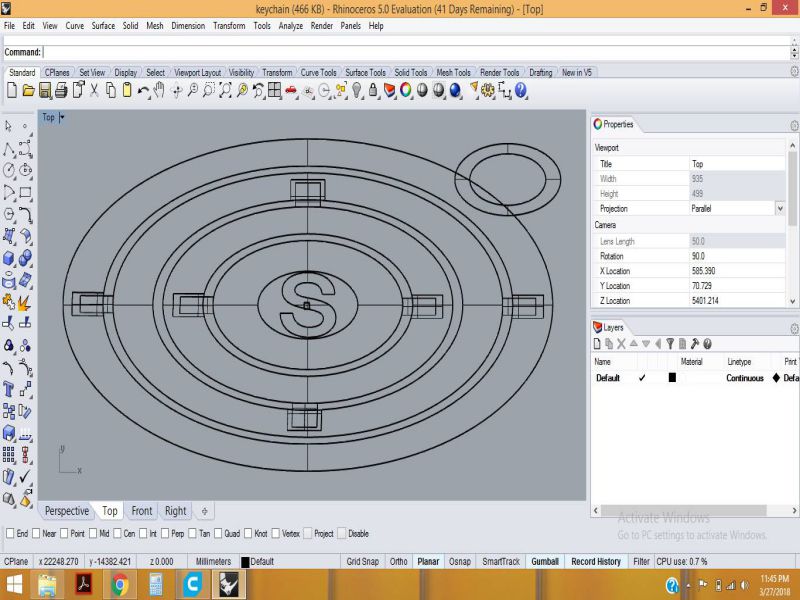Open the Properties panel gear options menu
The width and height of the screenshot is (800, 600).
click(x=794, y=126)
